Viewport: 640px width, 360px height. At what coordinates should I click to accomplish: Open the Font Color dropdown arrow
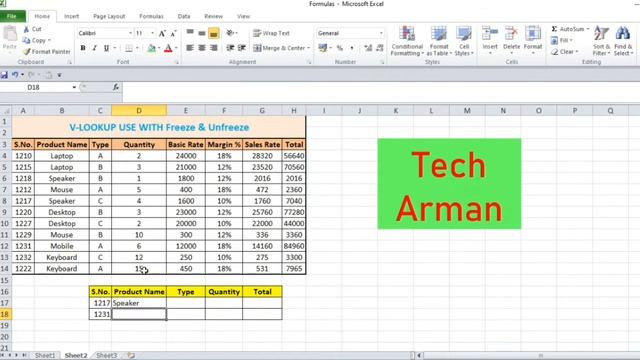tap(176, 48)
